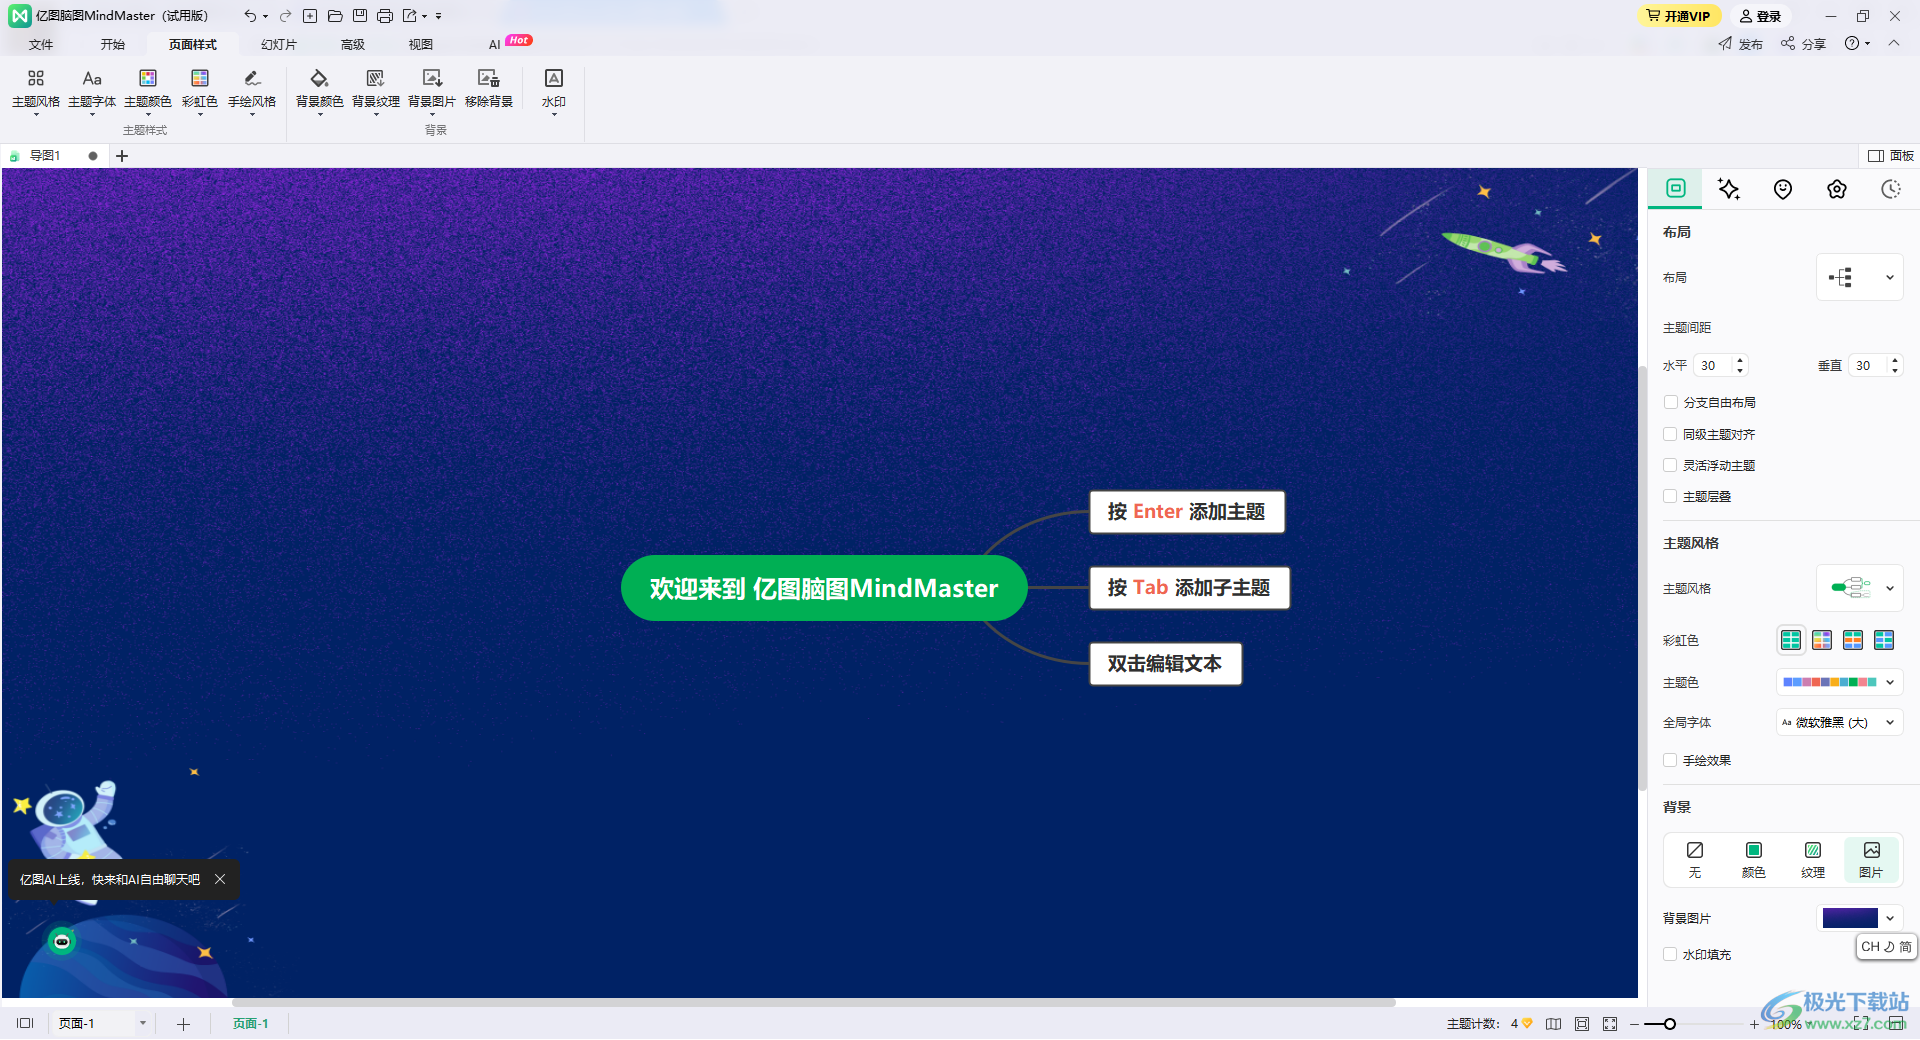
Task: Open quick access toolbar customize arrow
Action: click(438, 16)
